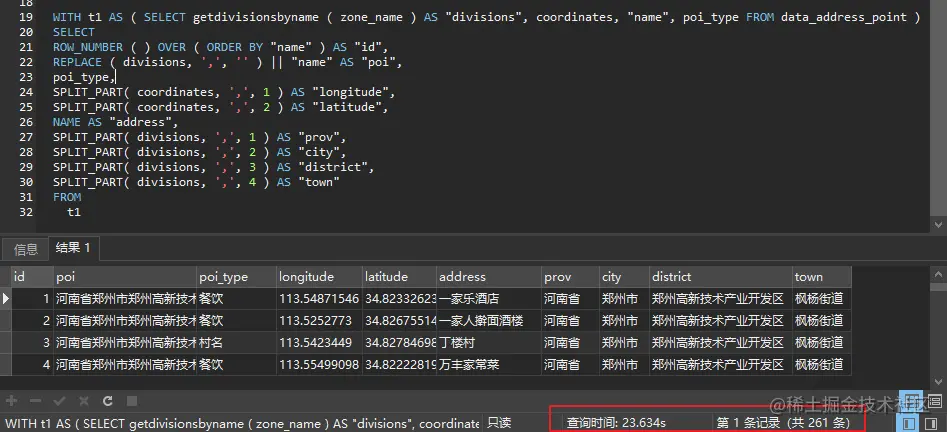This screenshot has height=432, width=947.
Task: Click the poi_type cell 村名
Action: [236, 343]
